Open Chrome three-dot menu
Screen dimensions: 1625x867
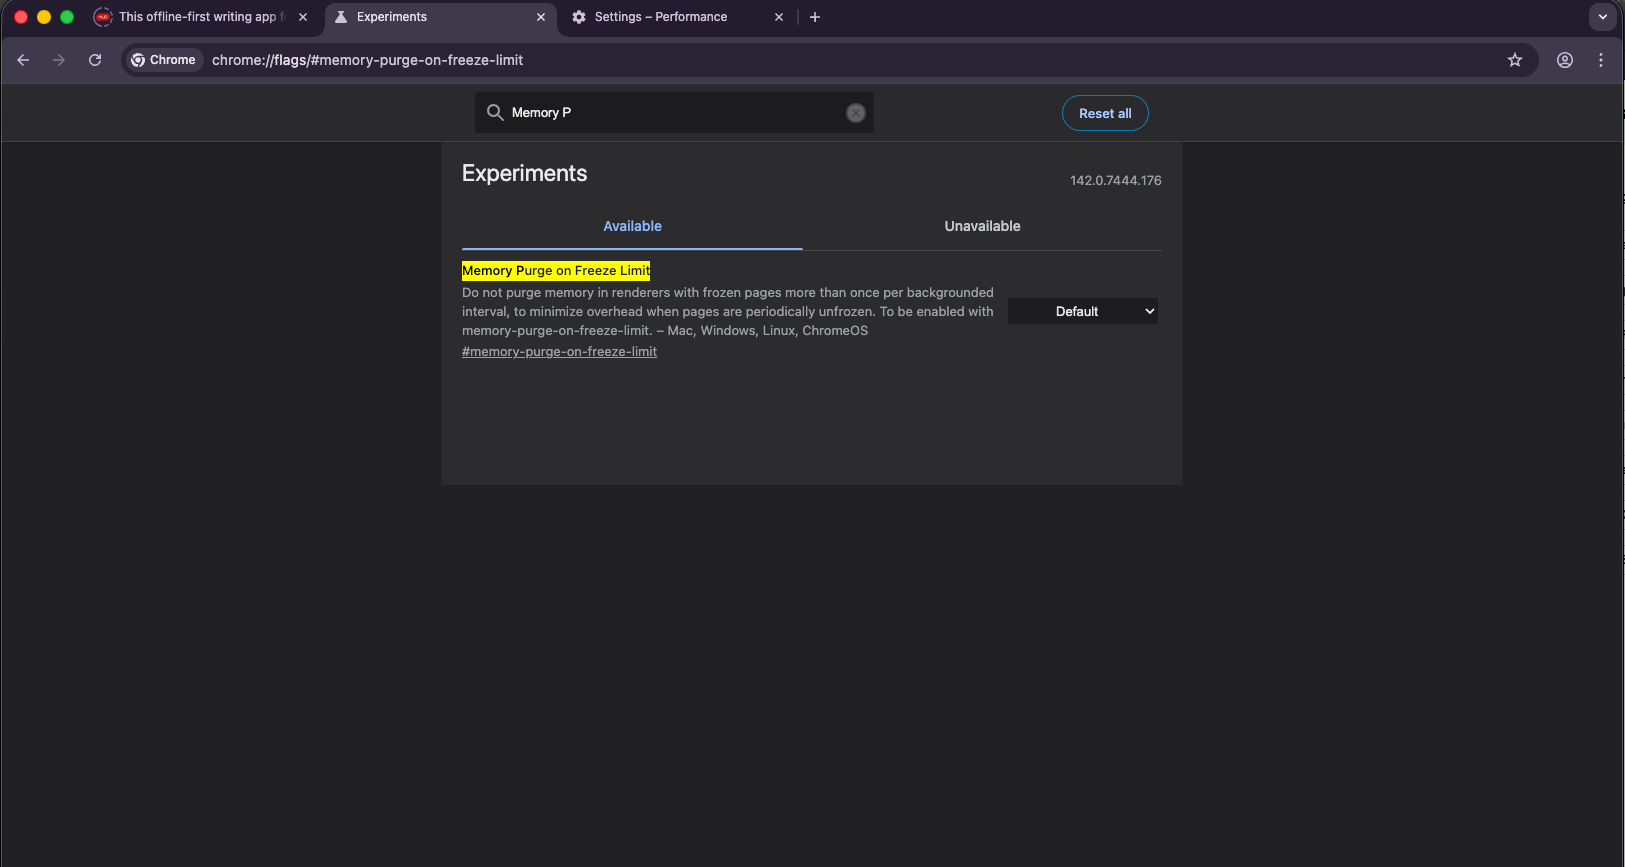point(1601,60)
